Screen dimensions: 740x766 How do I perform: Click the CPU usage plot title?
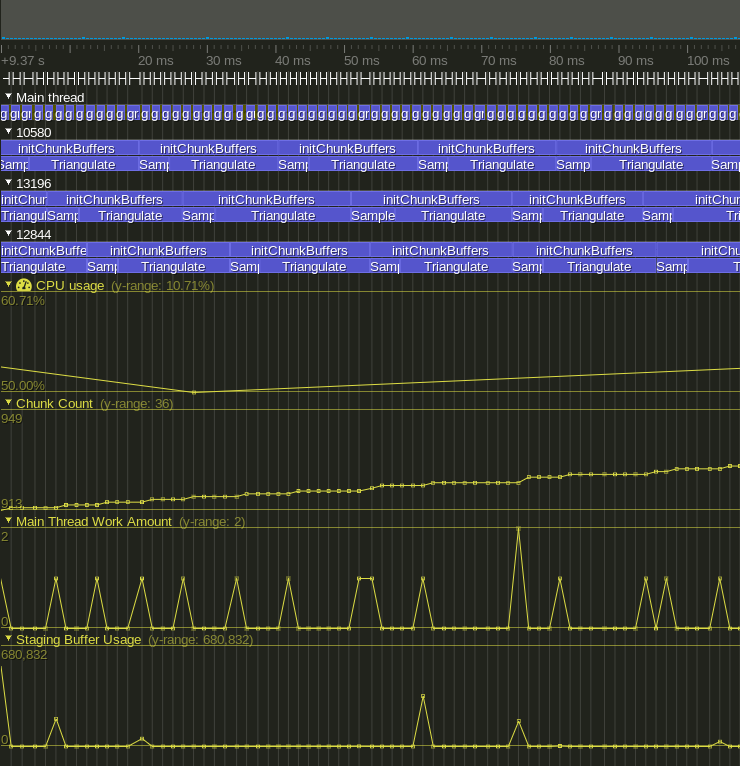click(x=70, y=286)
